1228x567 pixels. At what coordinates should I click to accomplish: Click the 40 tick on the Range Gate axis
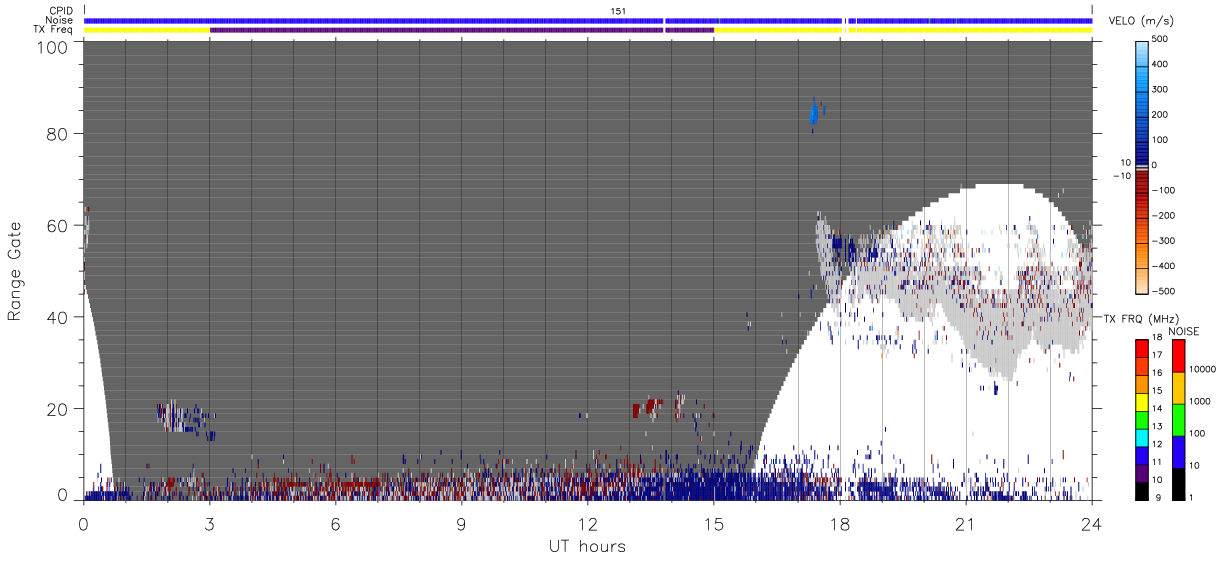tap(56, 317)
